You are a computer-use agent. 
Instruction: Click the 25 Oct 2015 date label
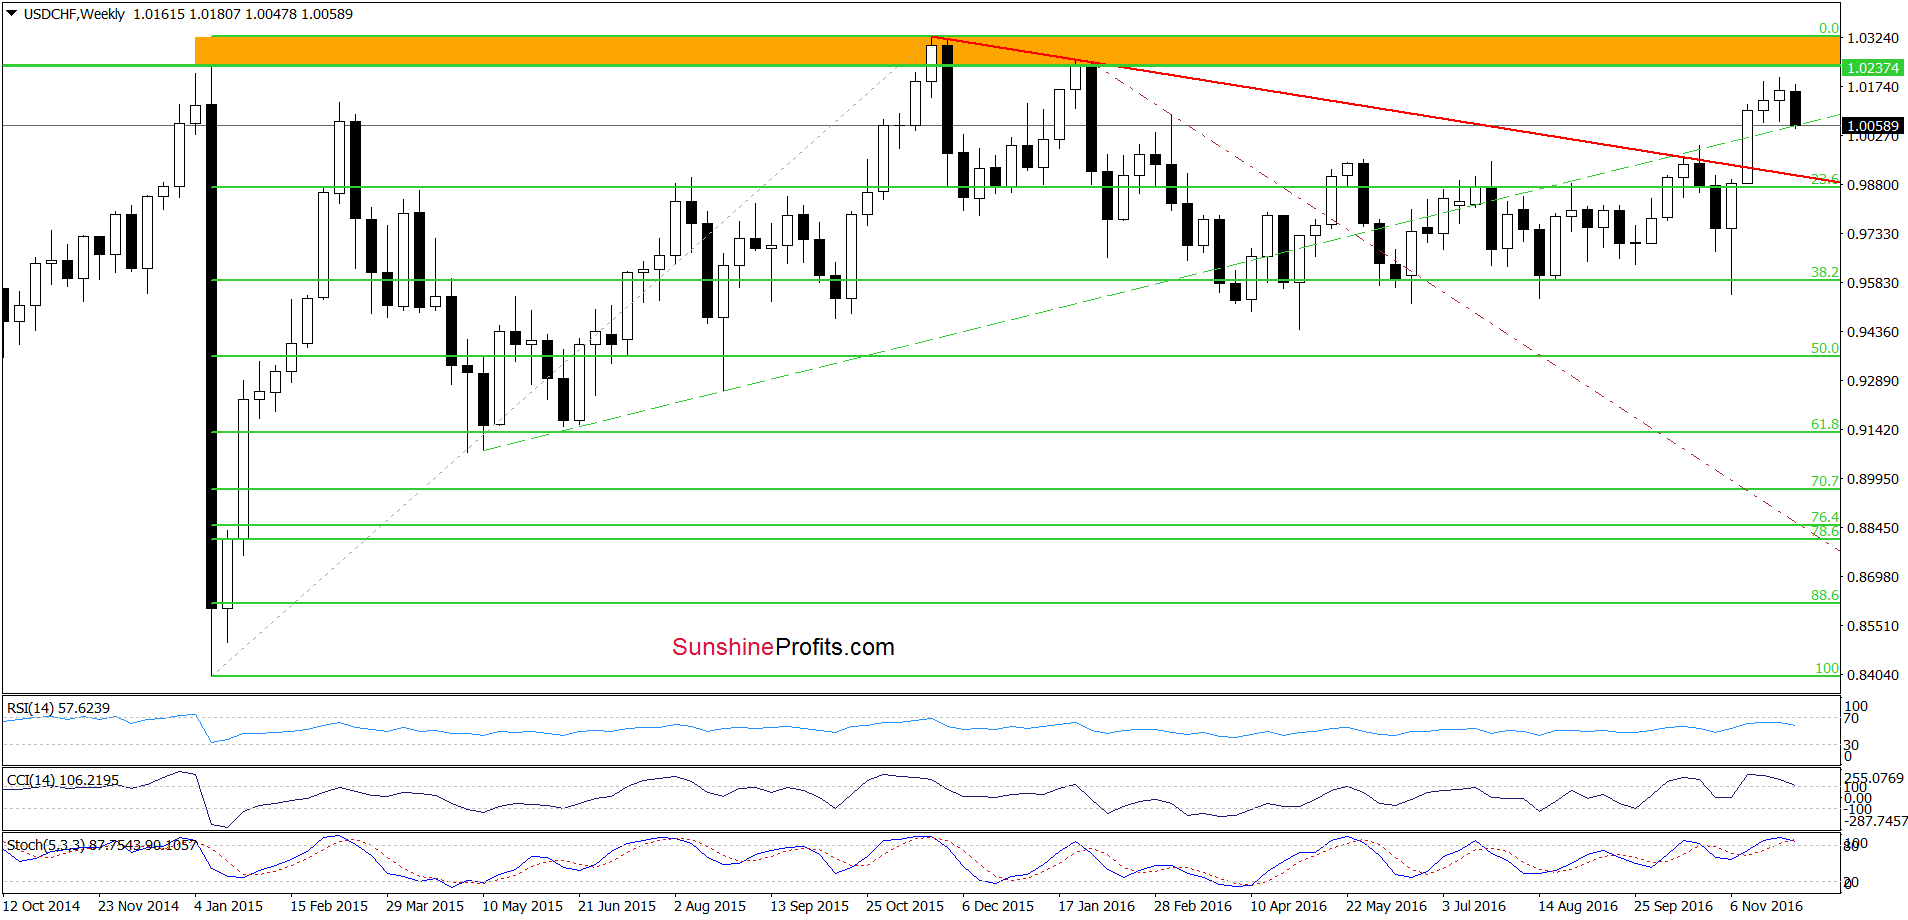904,906
